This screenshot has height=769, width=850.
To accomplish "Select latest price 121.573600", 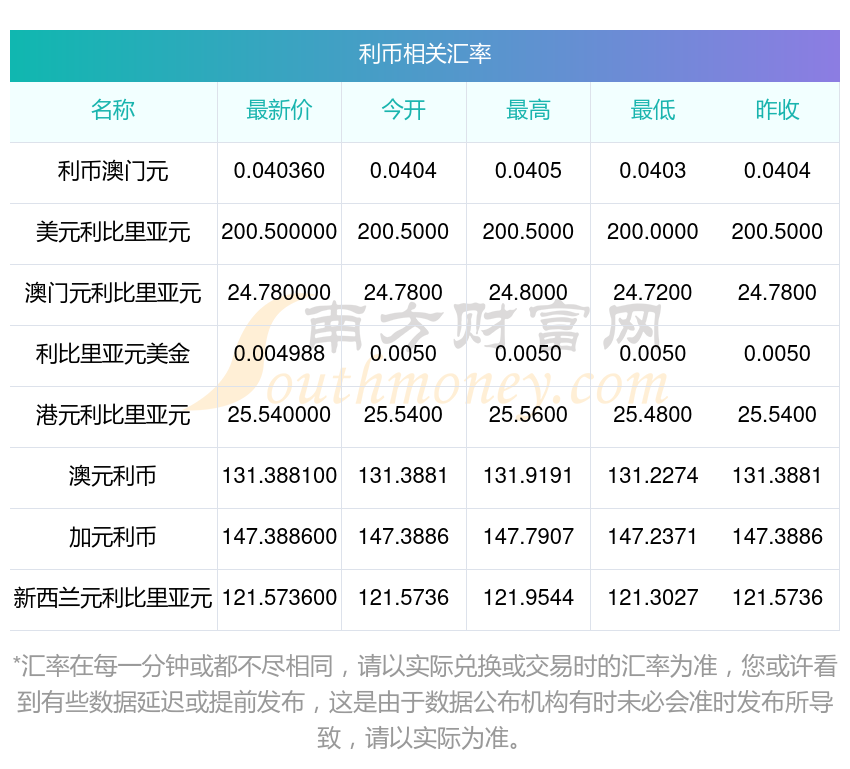I will 279,597.
